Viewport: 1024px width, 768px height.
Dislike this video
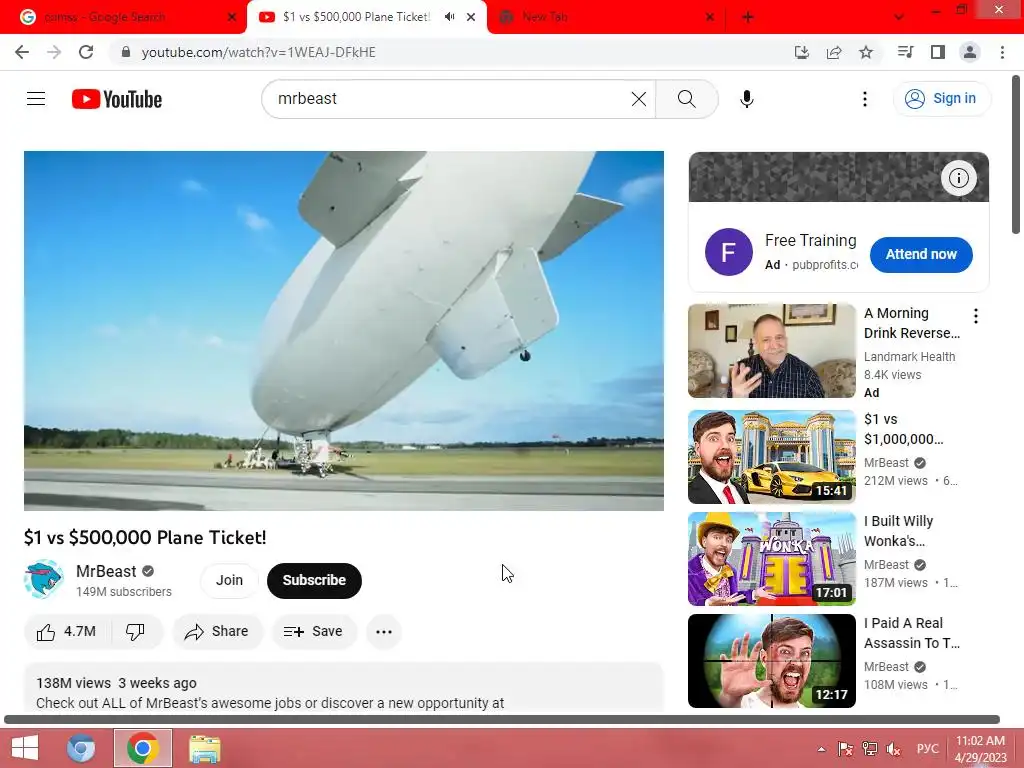[x=135, y=632]
